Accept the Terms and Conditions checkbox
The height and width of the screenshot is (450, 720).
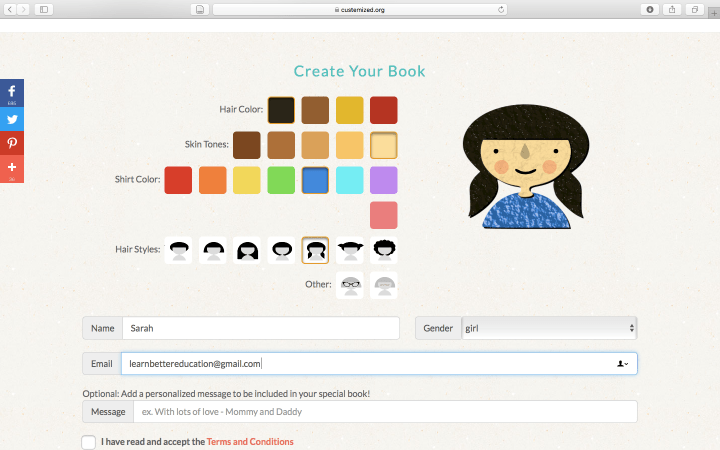pyautogui.click(x=89, y=442)
